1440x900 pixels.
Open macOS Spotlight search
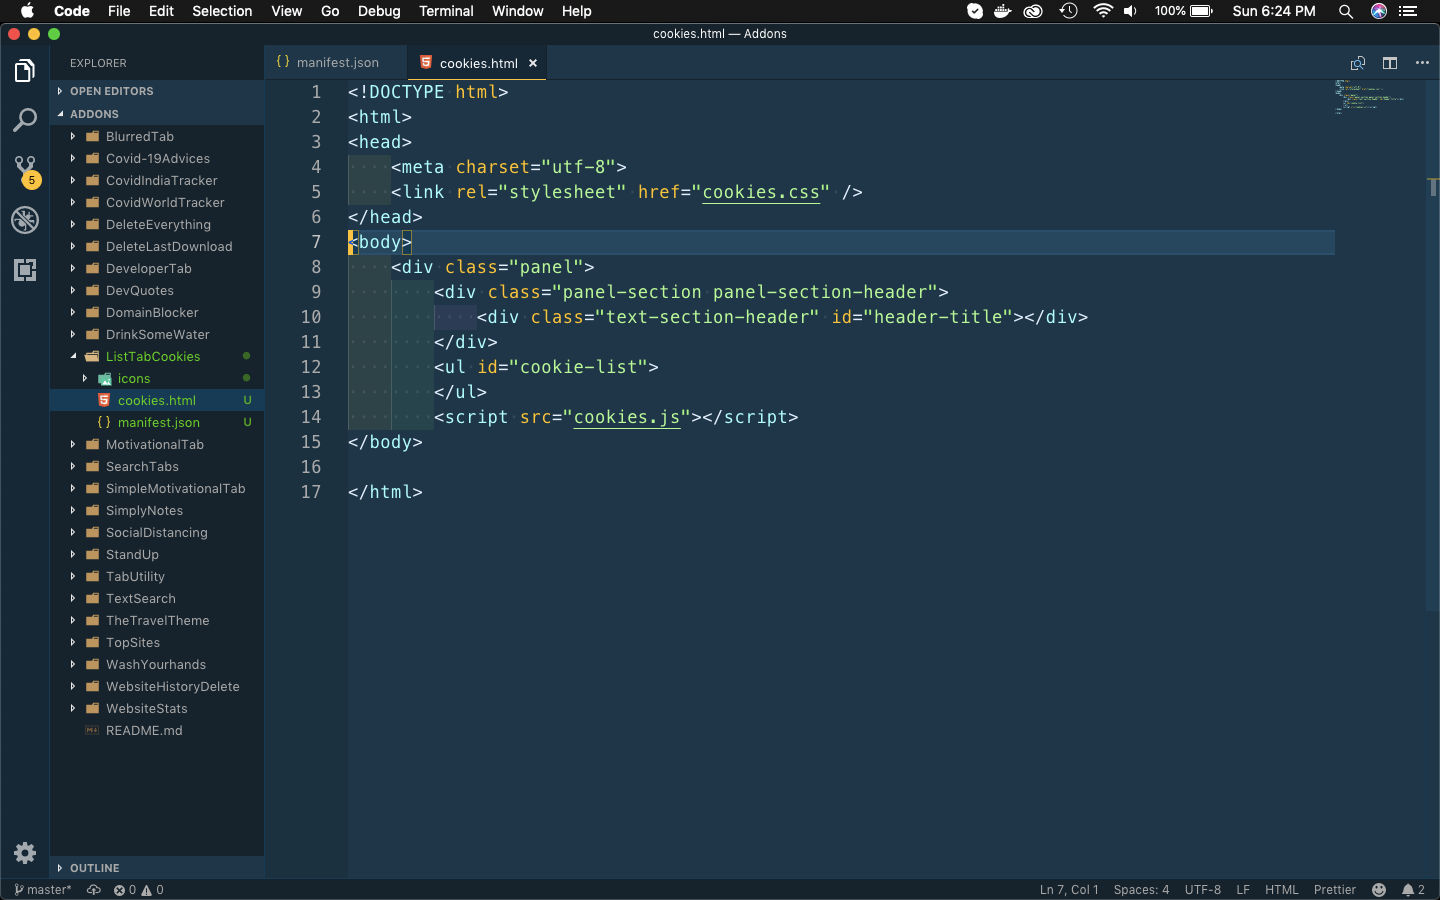point(1346,11)
